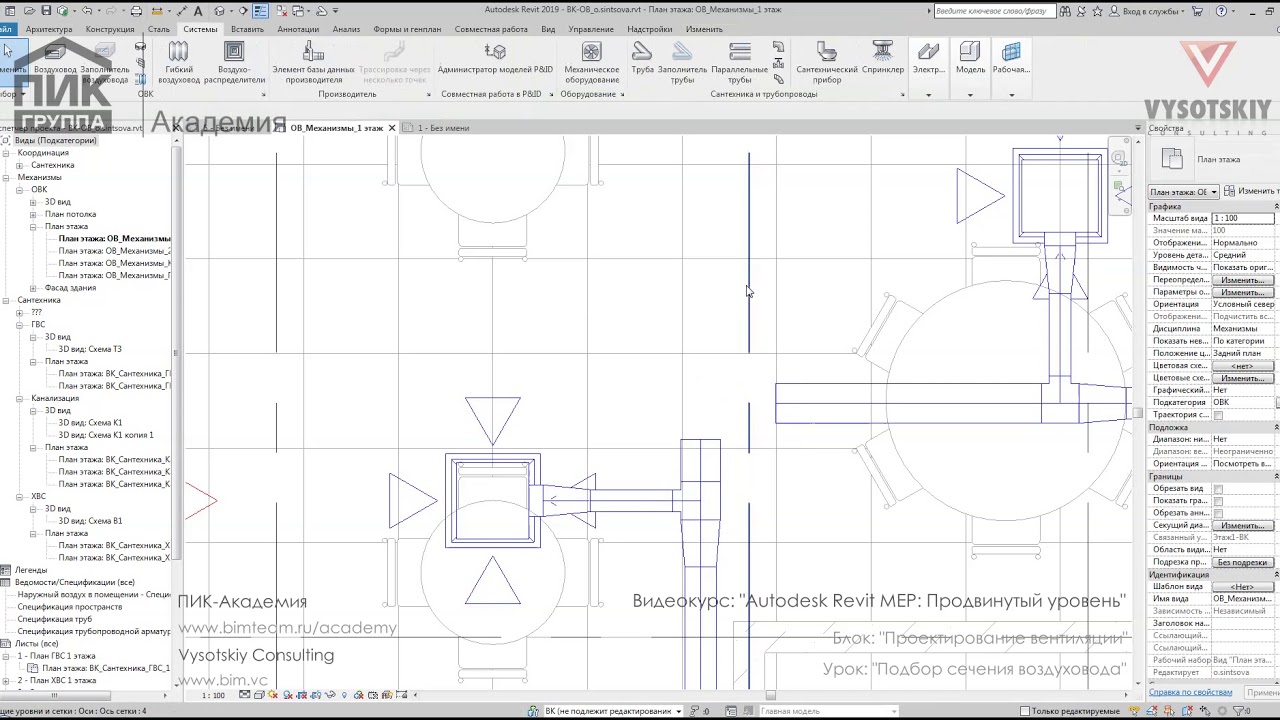The image size is (1280, 720).
Task: Collapse the Механизмы tree node
Action: pyautogui.click(x=6, y=177)
